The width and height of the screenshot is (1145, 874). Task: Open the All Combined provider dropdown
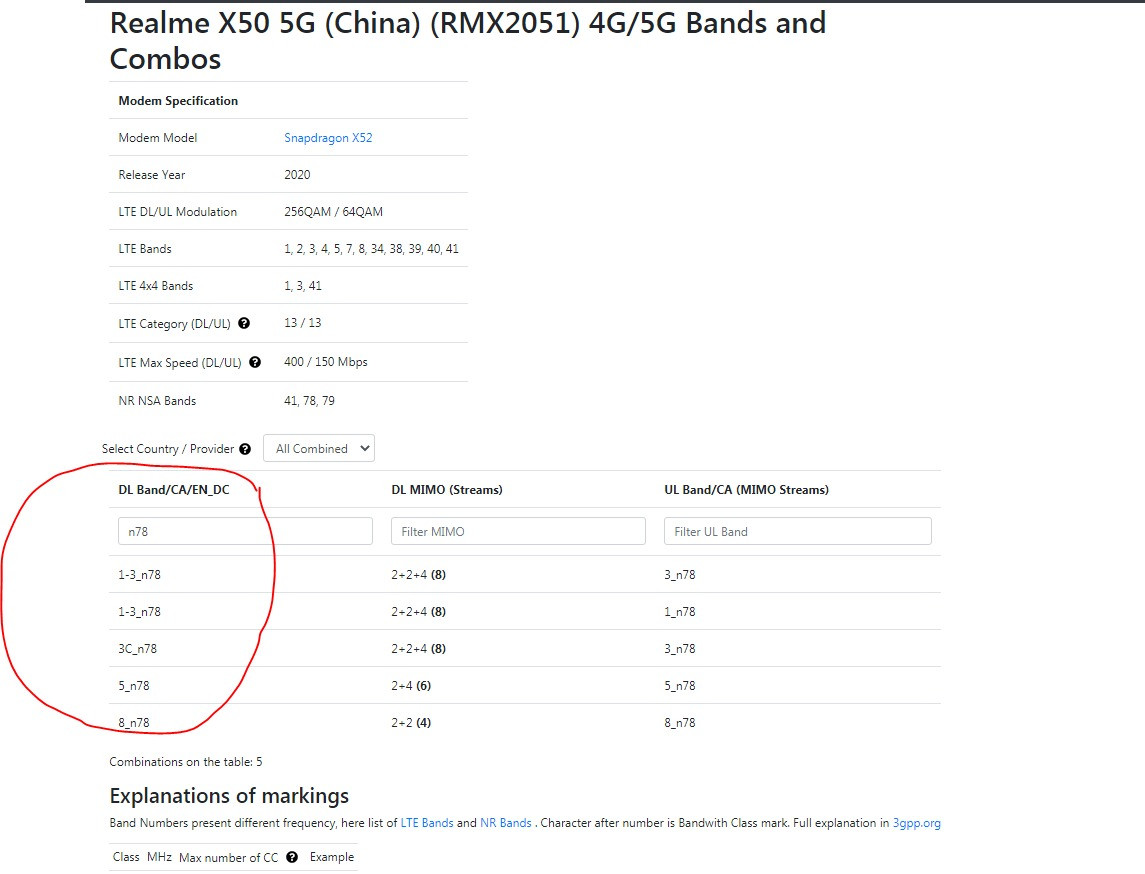(319, 448)
